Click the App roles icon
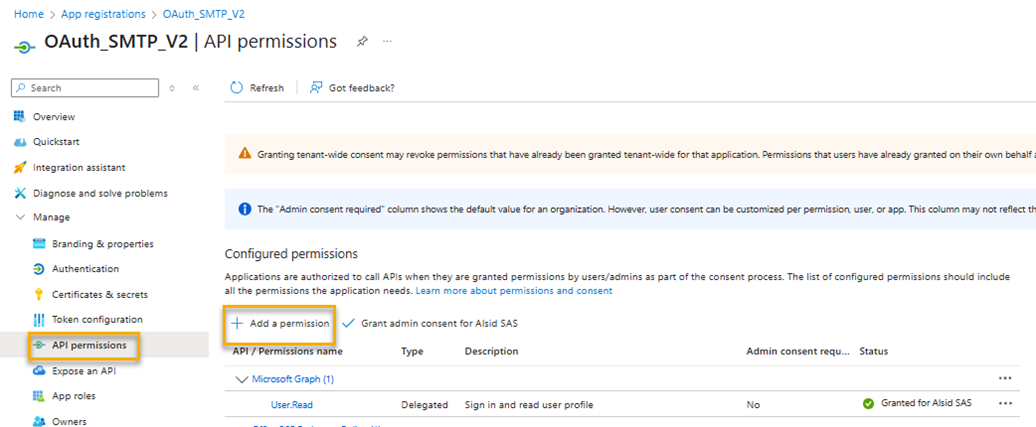 39,396
